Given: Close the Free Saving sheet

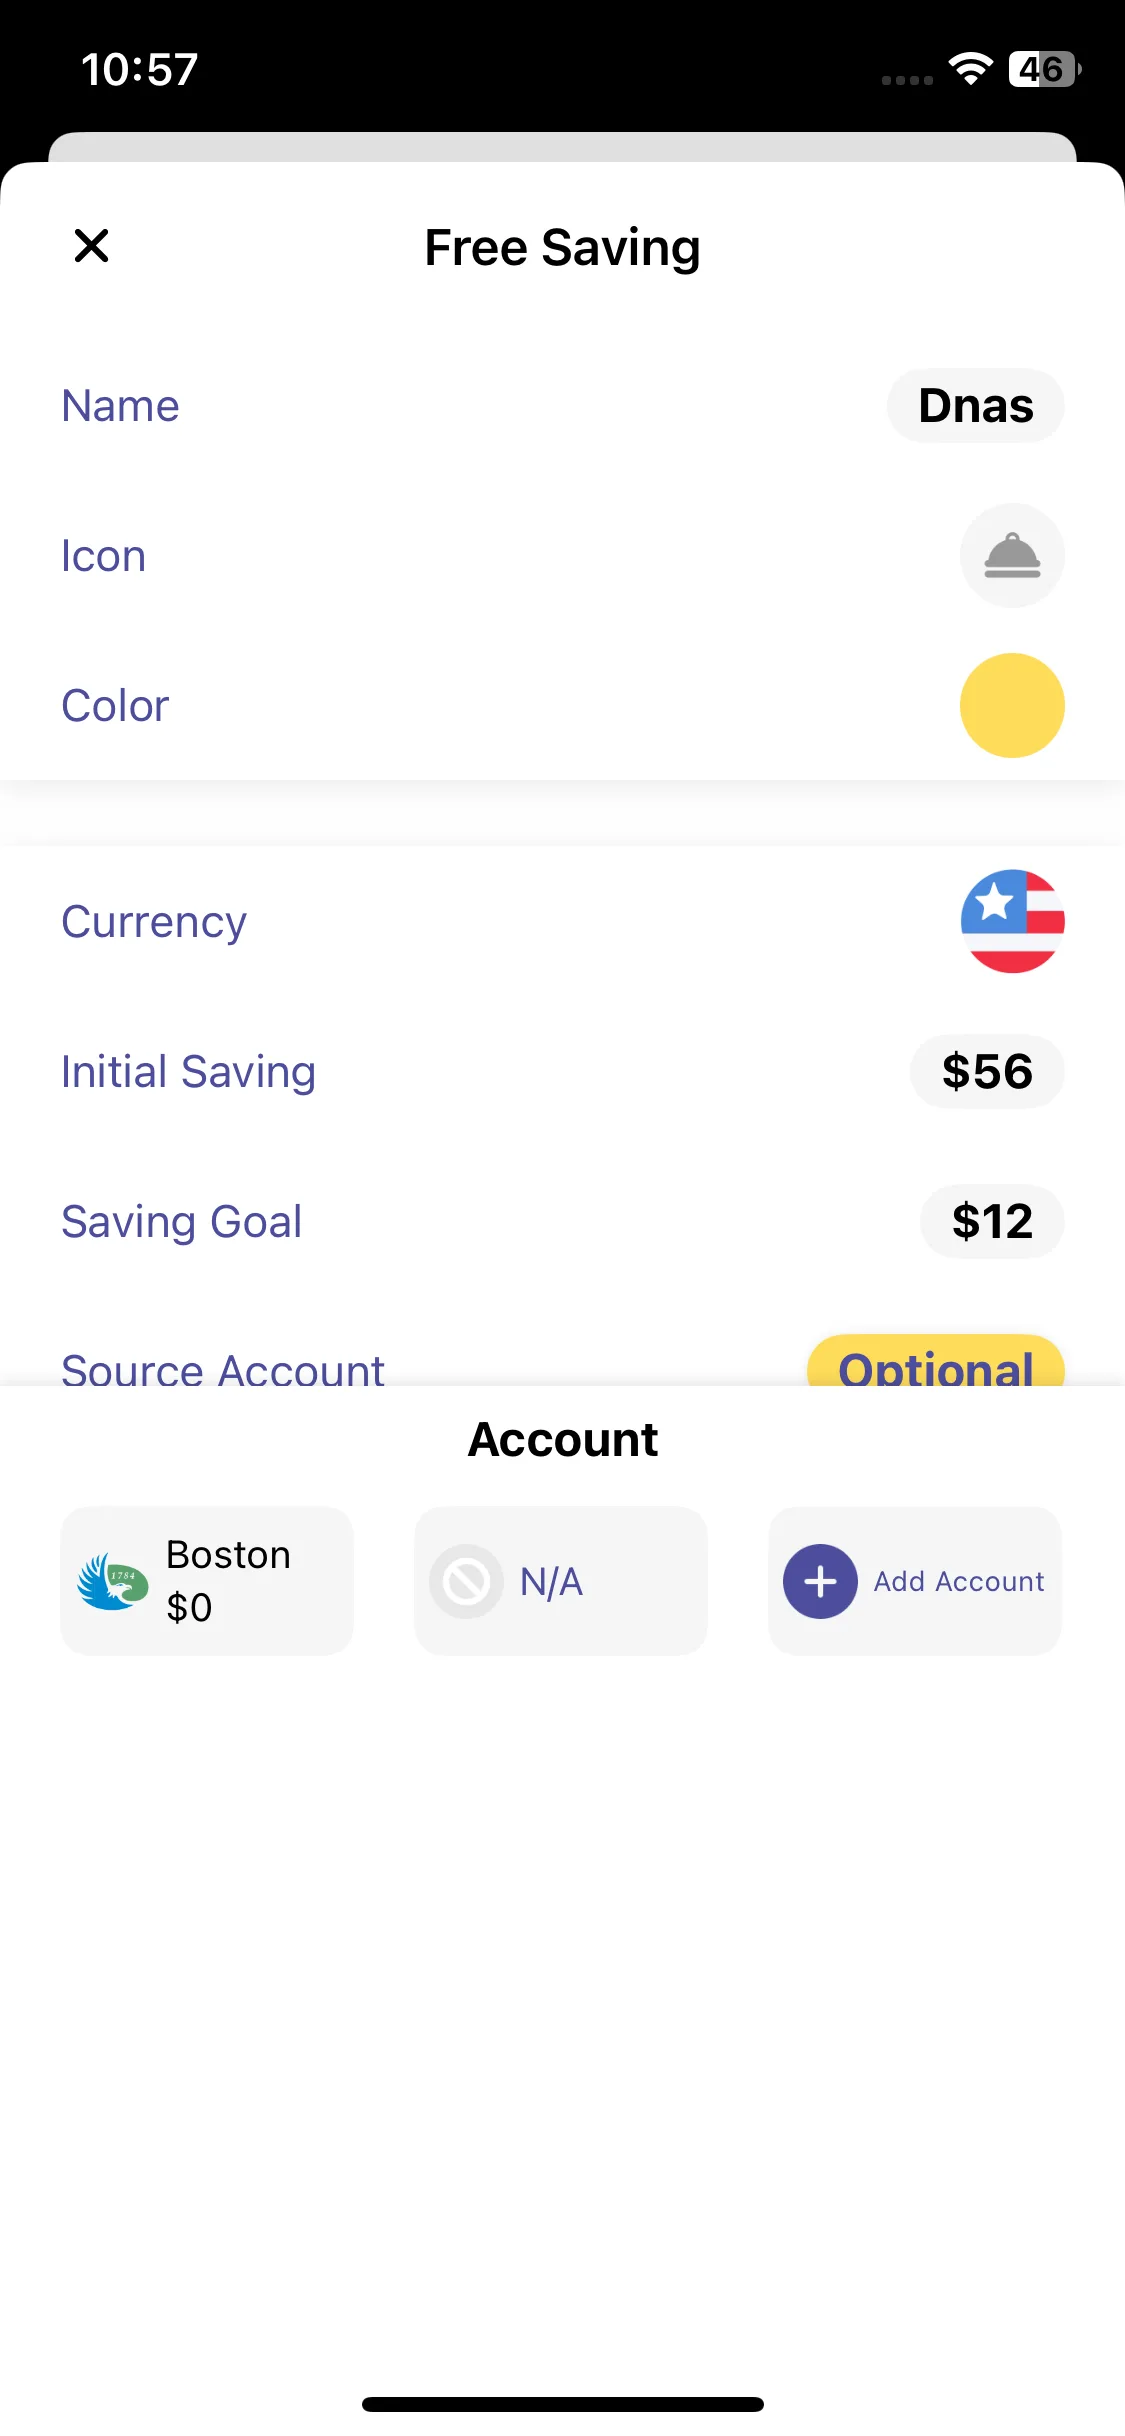Looking at the screenshot, I should click(x=91, y=246).
